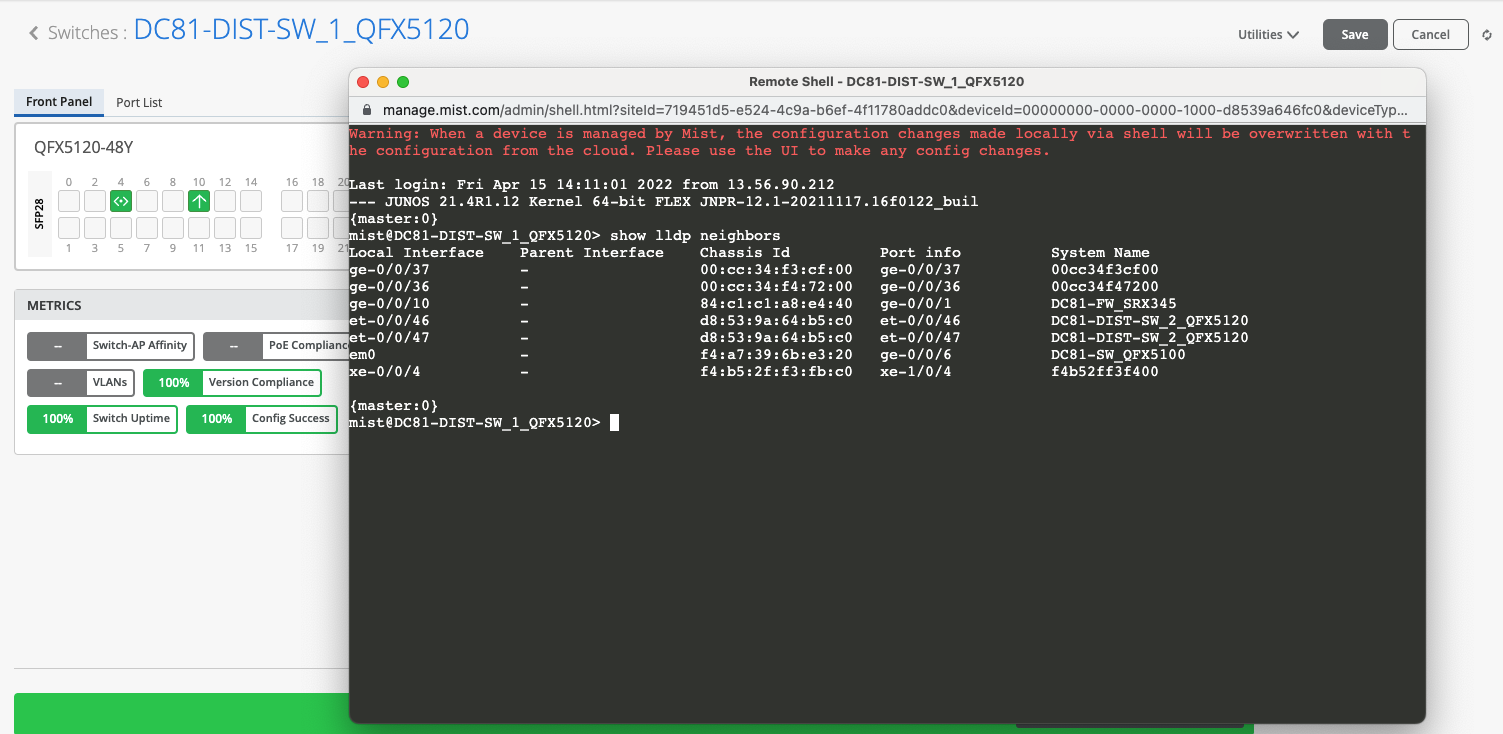Click the Switches breadcrumb link
1503x734 pixels.
[82, 33]
